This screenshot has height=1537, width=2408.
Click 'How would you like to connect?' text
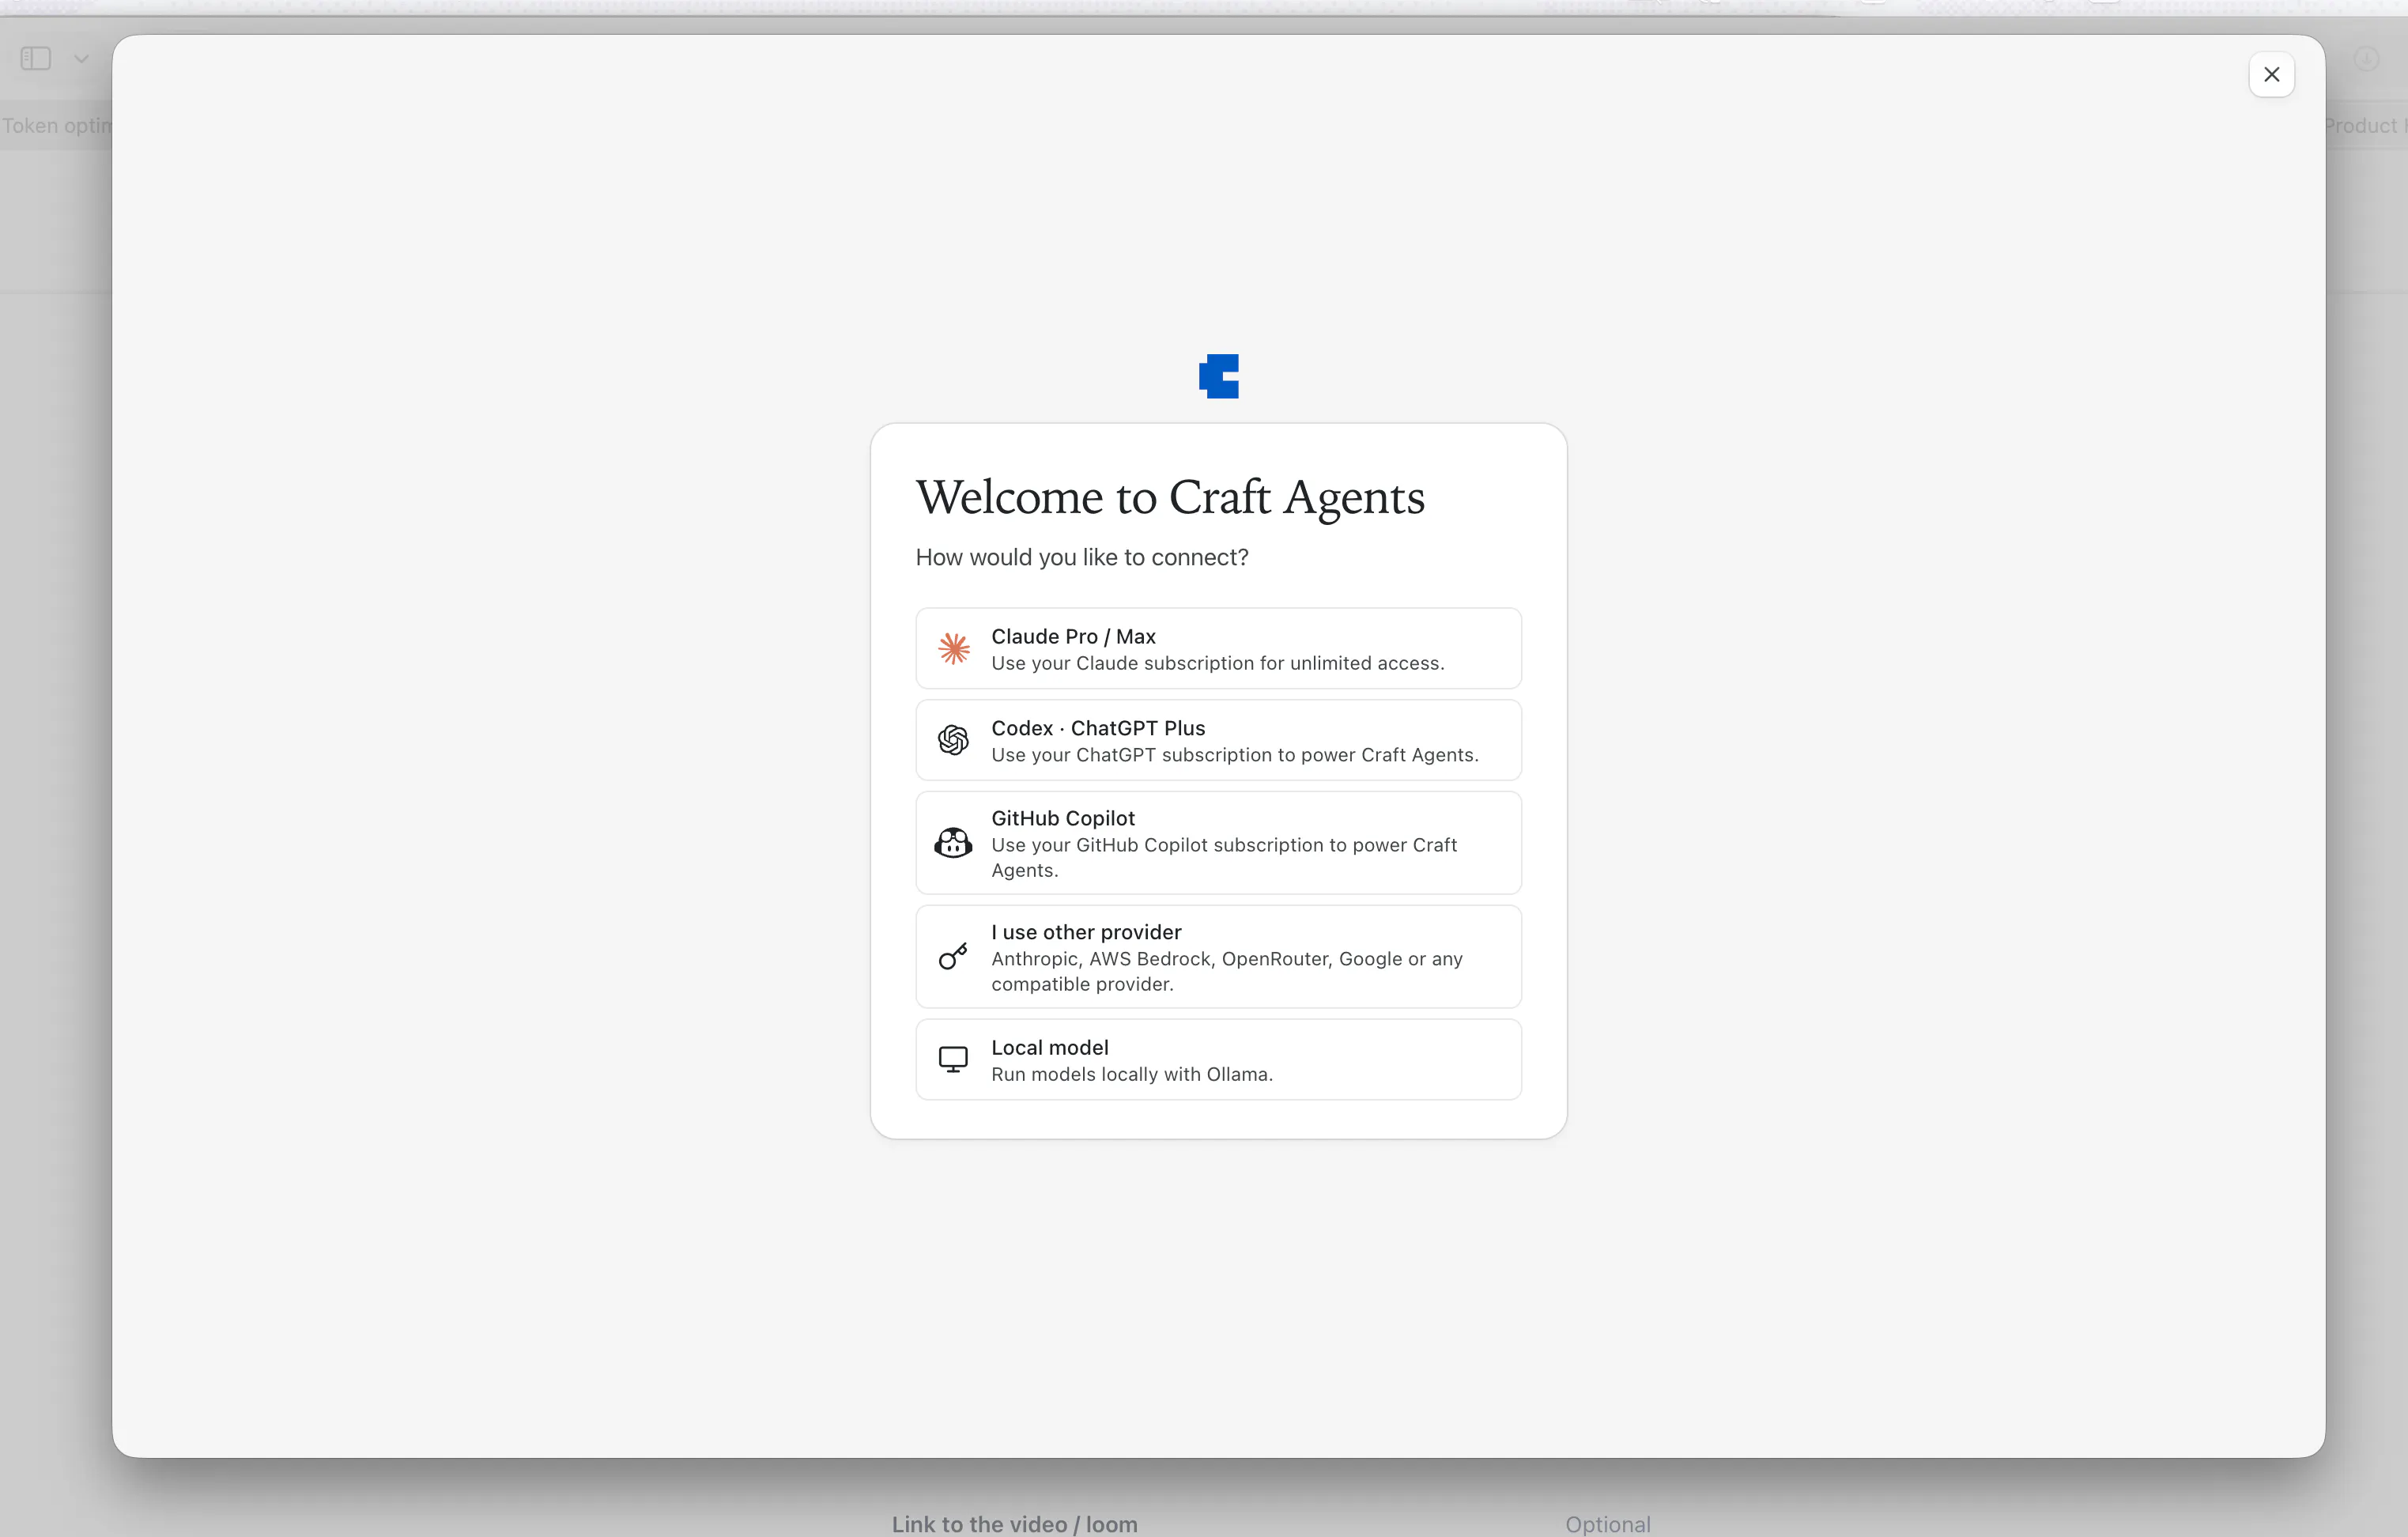[1082, 557]
